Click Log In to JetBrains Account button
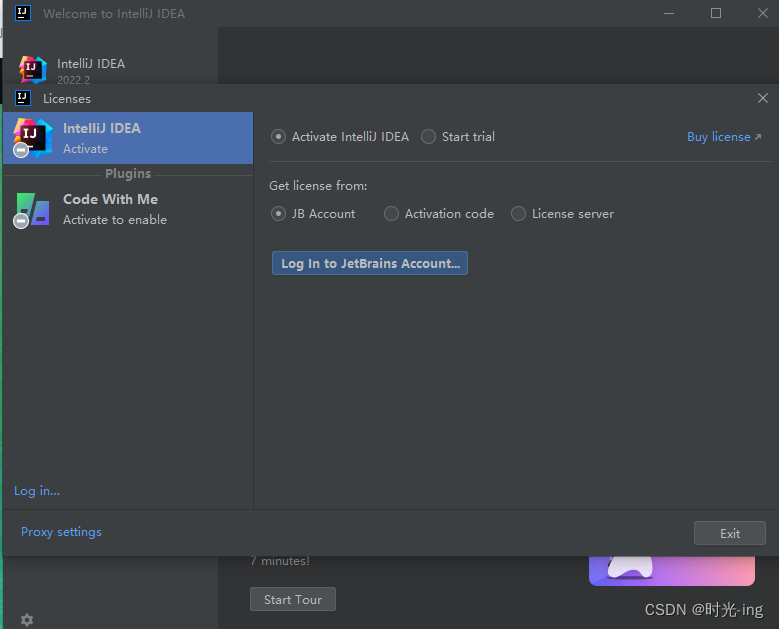 (370, 263)
